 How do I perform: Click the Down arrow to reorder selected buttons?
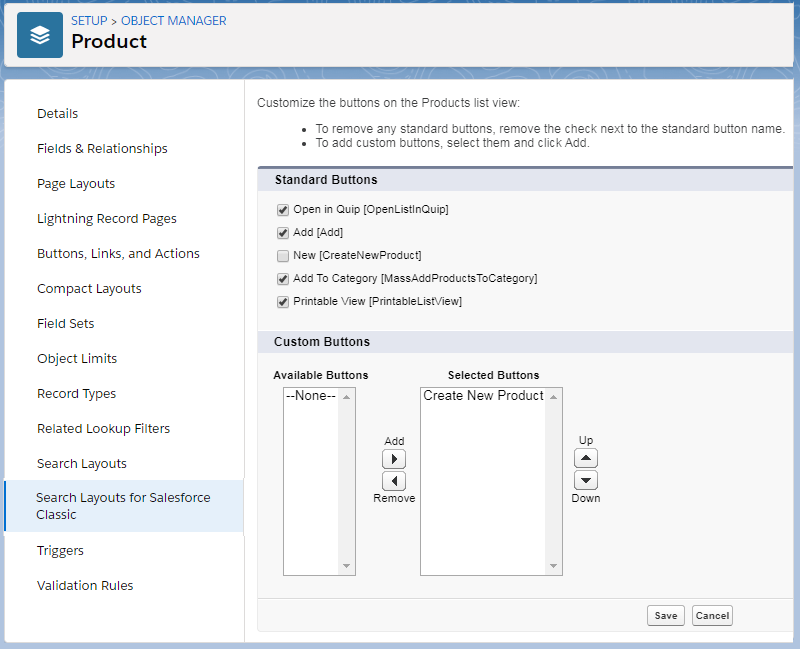[x=585, y=480]
